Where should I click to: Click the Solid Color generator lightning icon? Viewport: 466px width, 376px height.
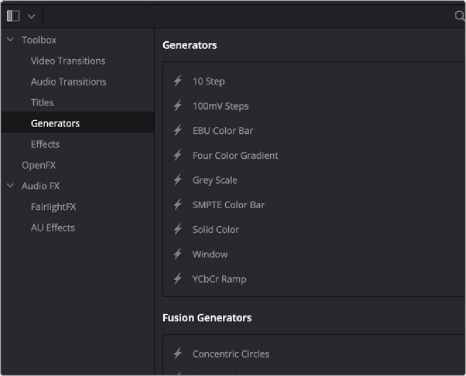(178, 229)
